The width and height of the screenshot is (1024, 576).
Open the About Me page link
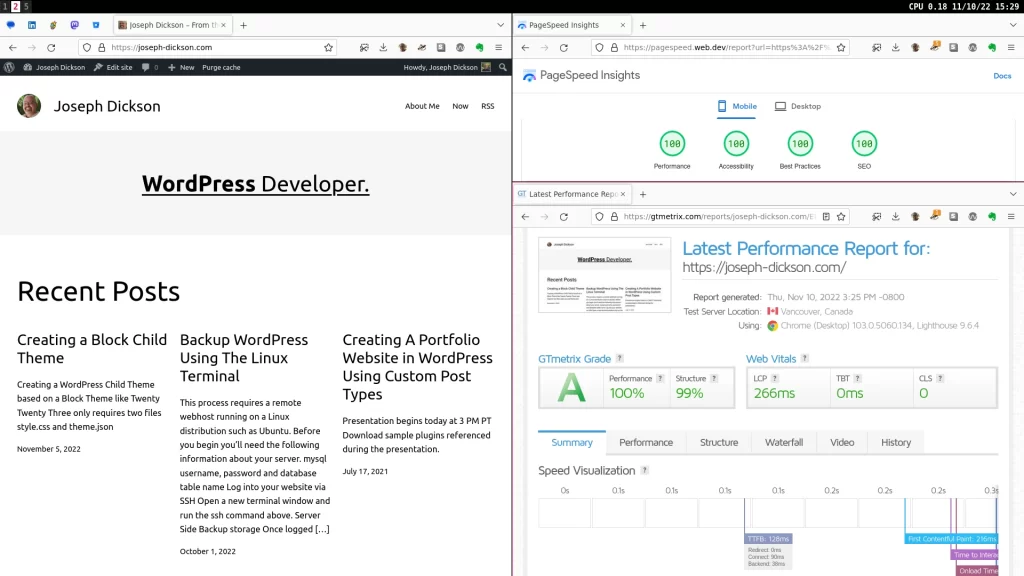coord(421,106)
